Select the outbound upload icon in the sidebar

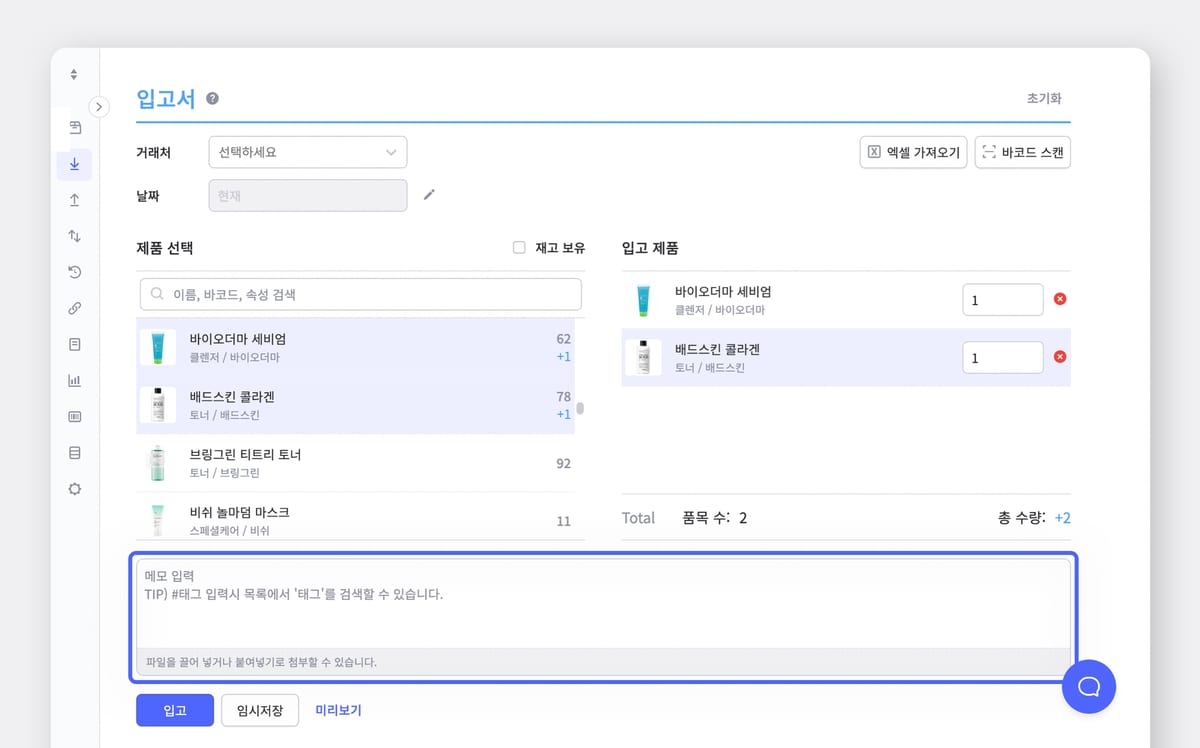[74, 199]
